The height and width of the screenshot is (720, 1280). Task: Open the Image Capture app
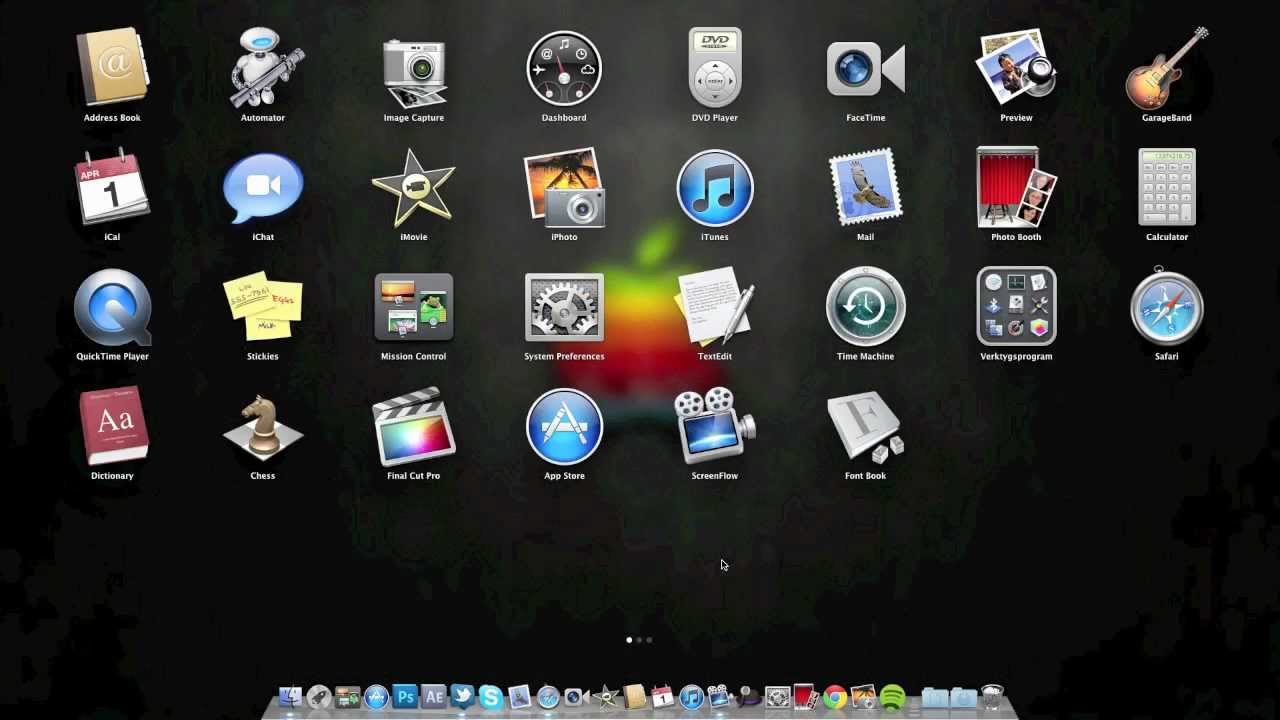(x=414, y=72)
